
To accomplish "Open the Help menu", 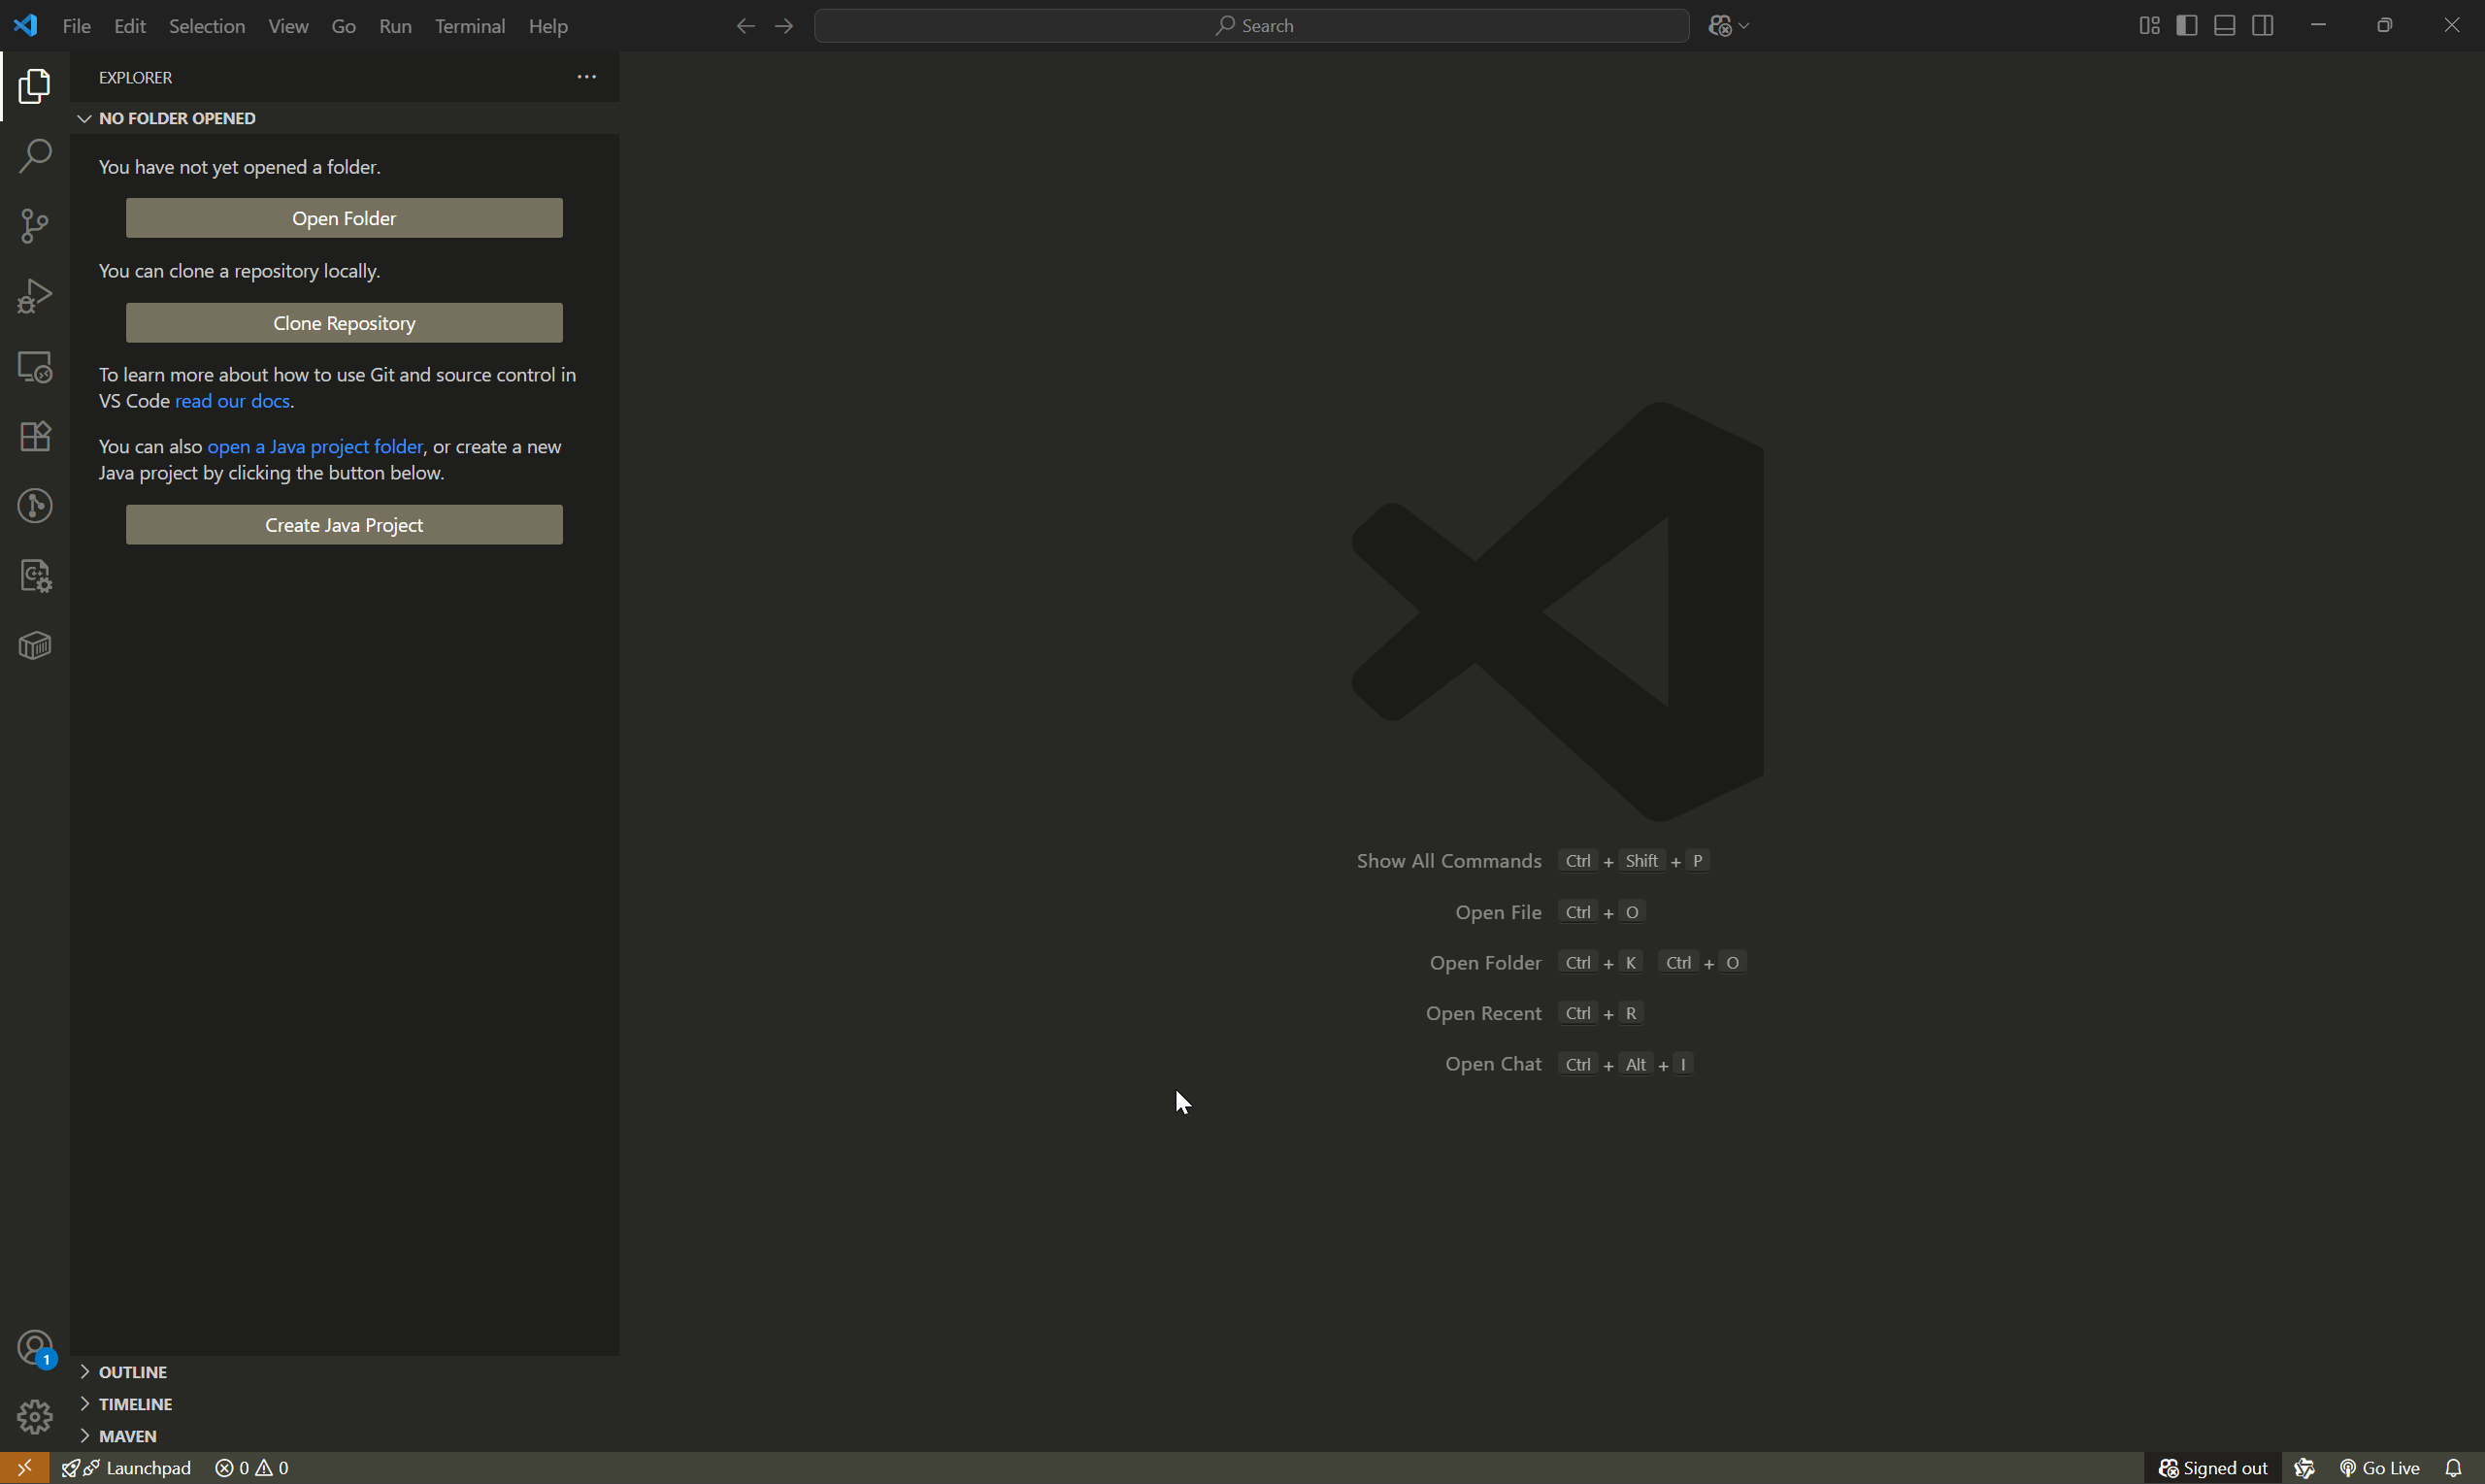I will pos(547,26).
